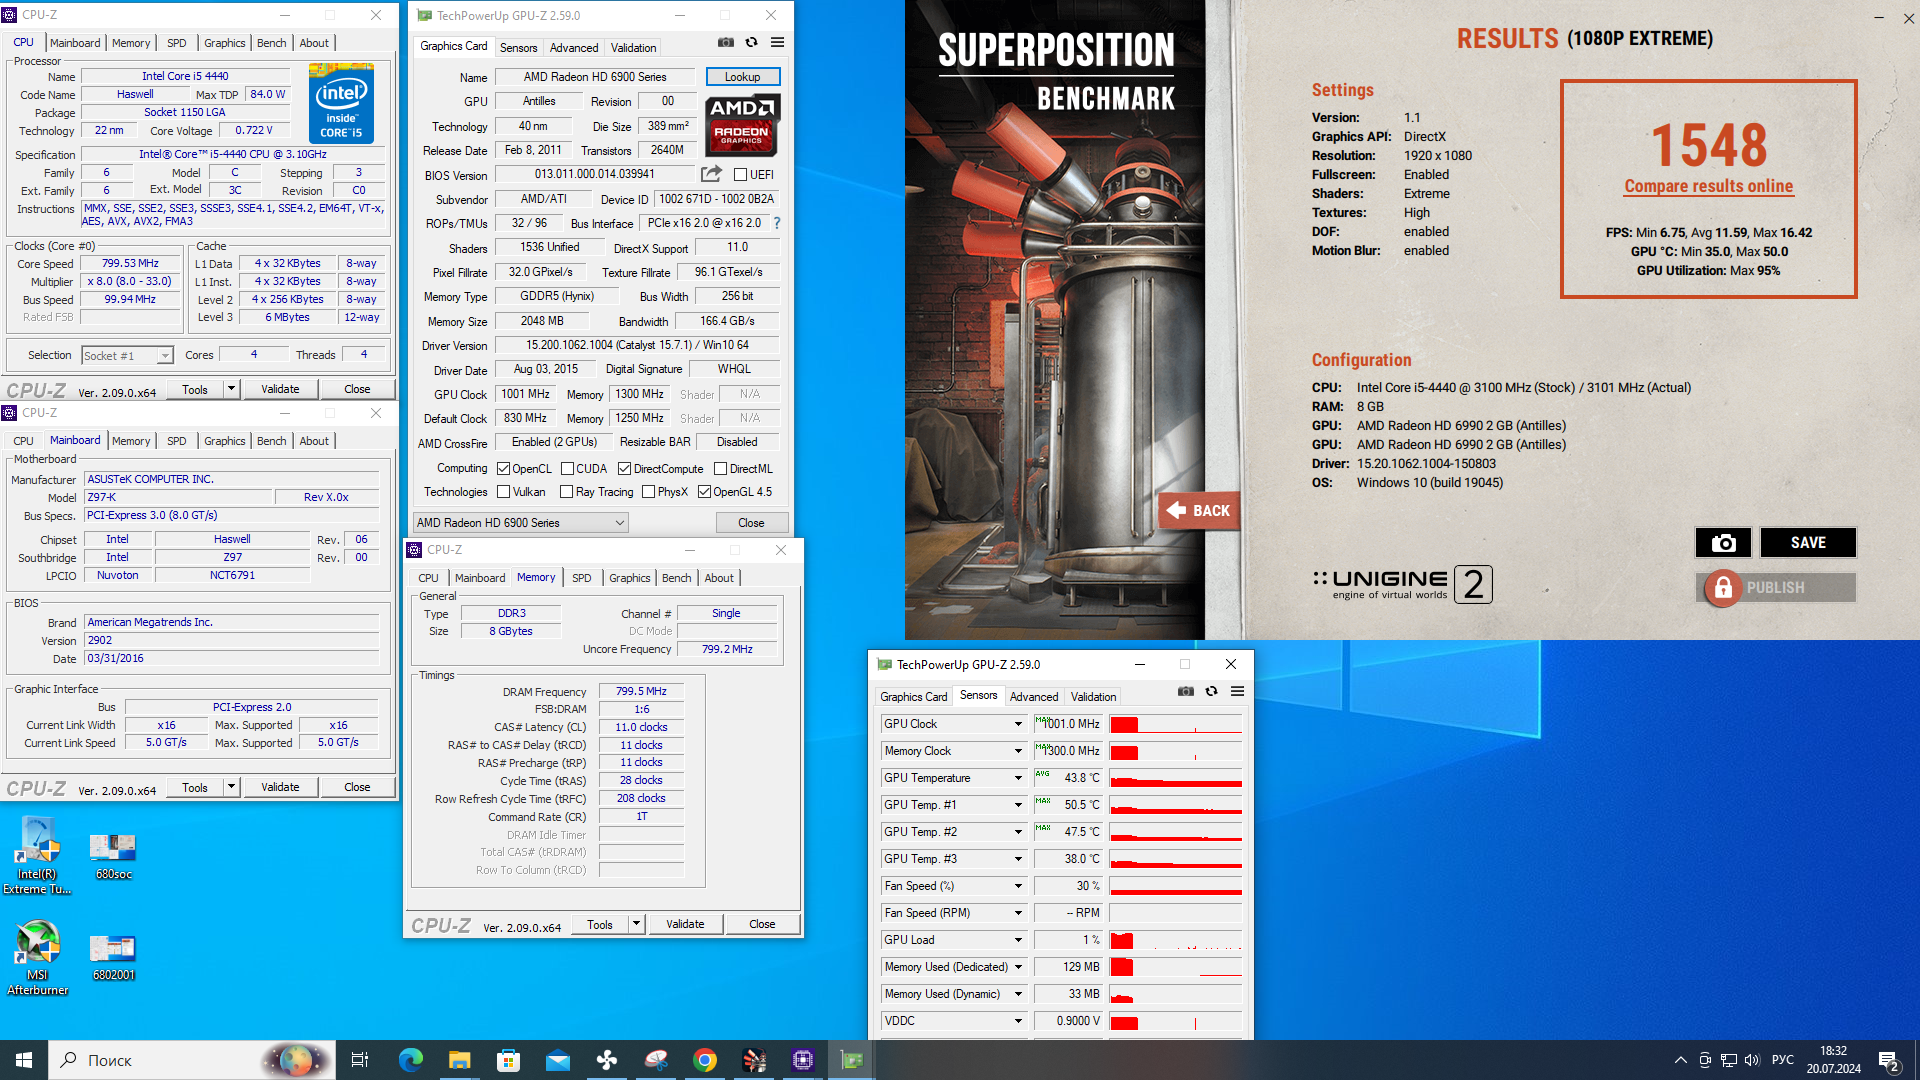Open Mail app from taskbar
This screenshot has width=1920, height=1080.
(557, 1060)
